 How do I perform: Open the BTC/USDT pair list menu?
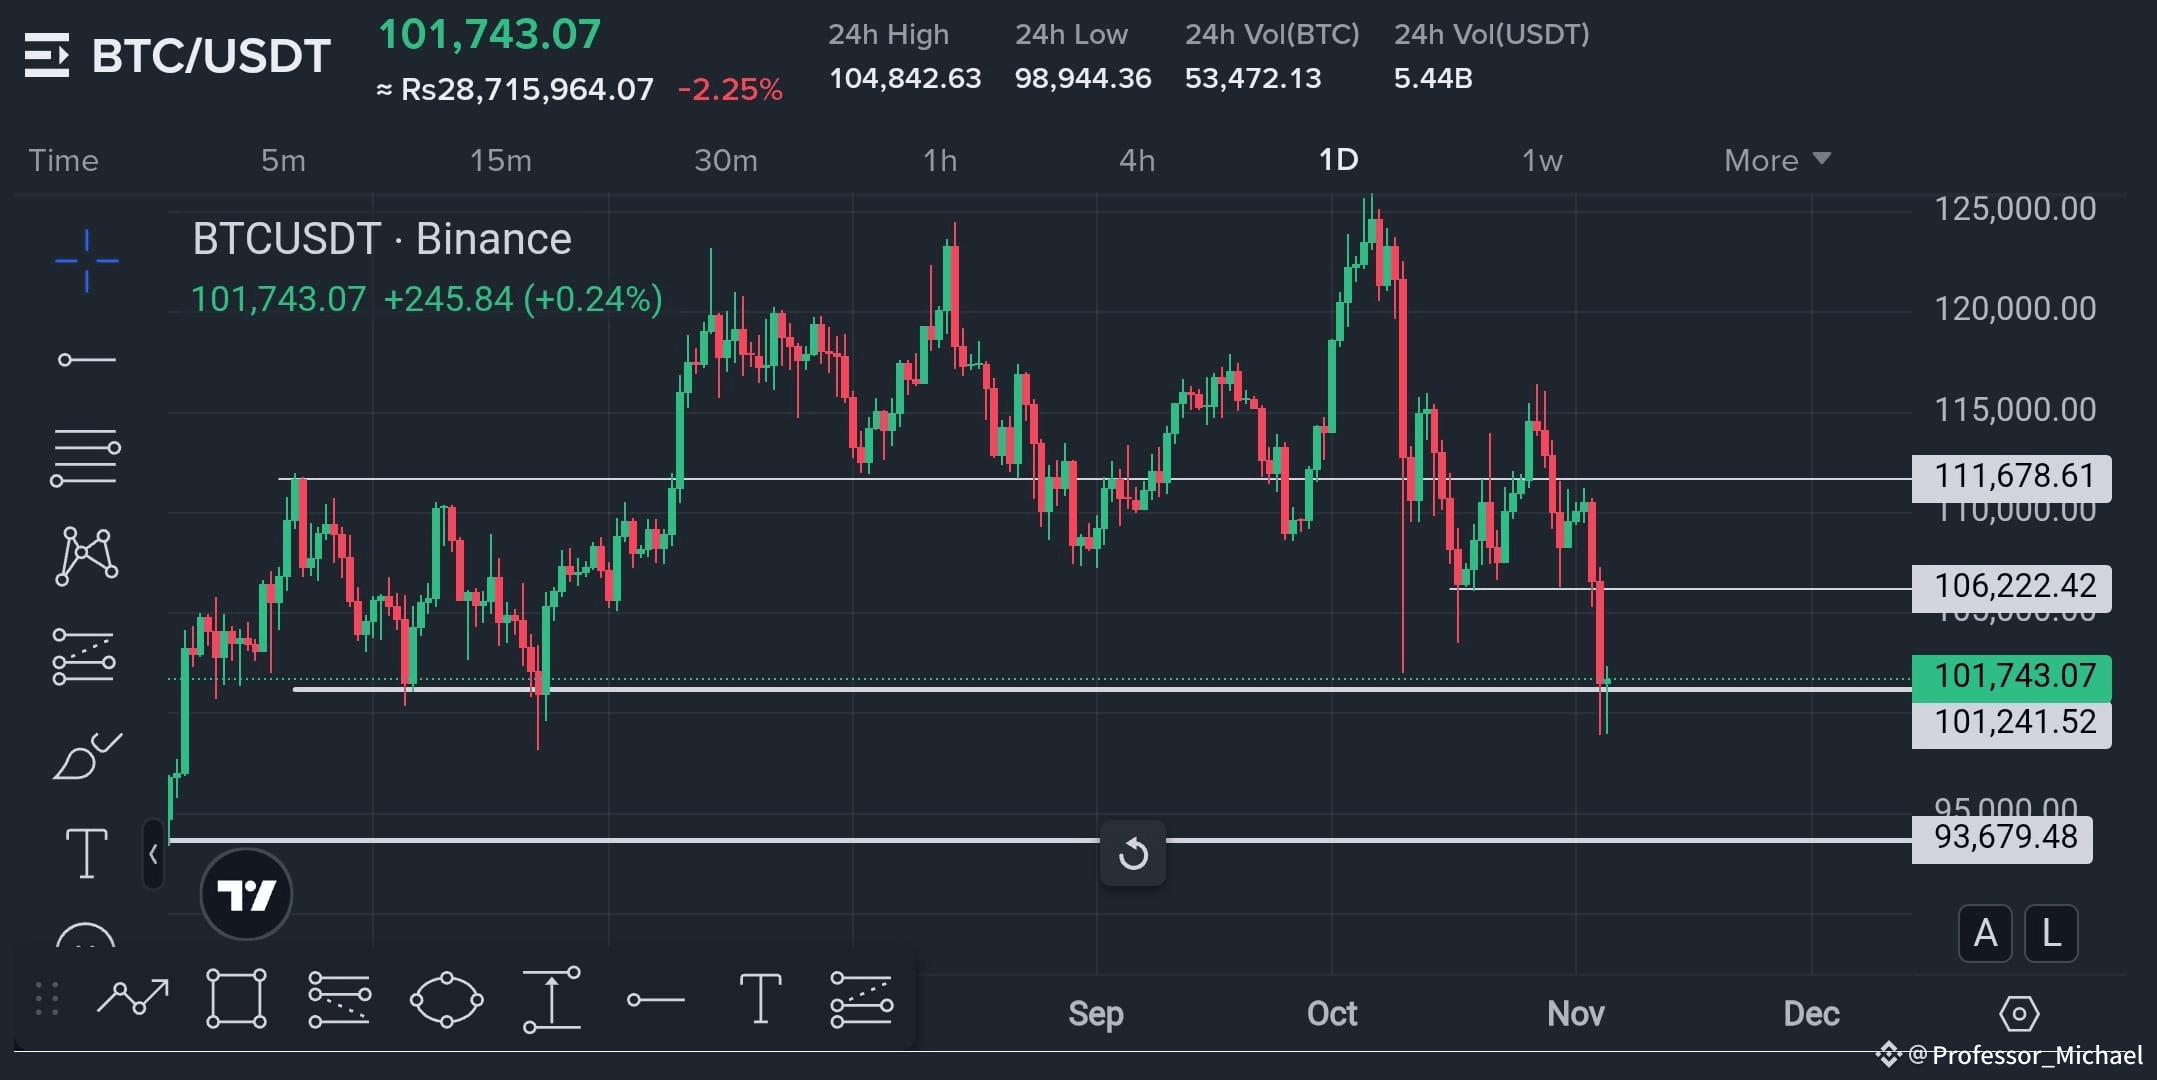(47, 56)
